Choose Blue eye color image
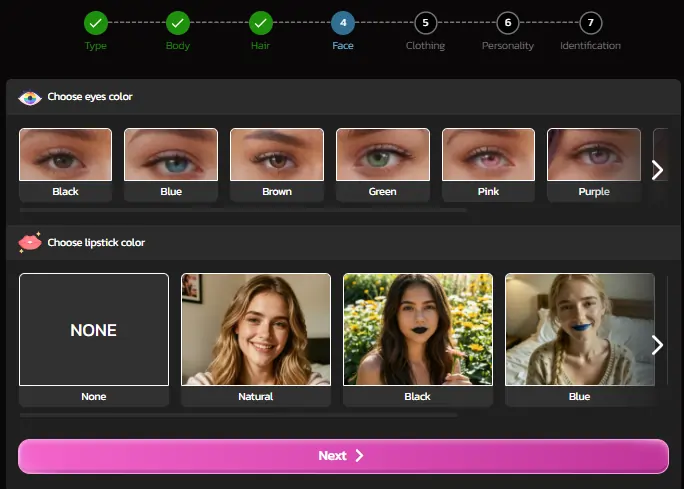Viewport: 684px width, 489px height. (x=171, y=154)
